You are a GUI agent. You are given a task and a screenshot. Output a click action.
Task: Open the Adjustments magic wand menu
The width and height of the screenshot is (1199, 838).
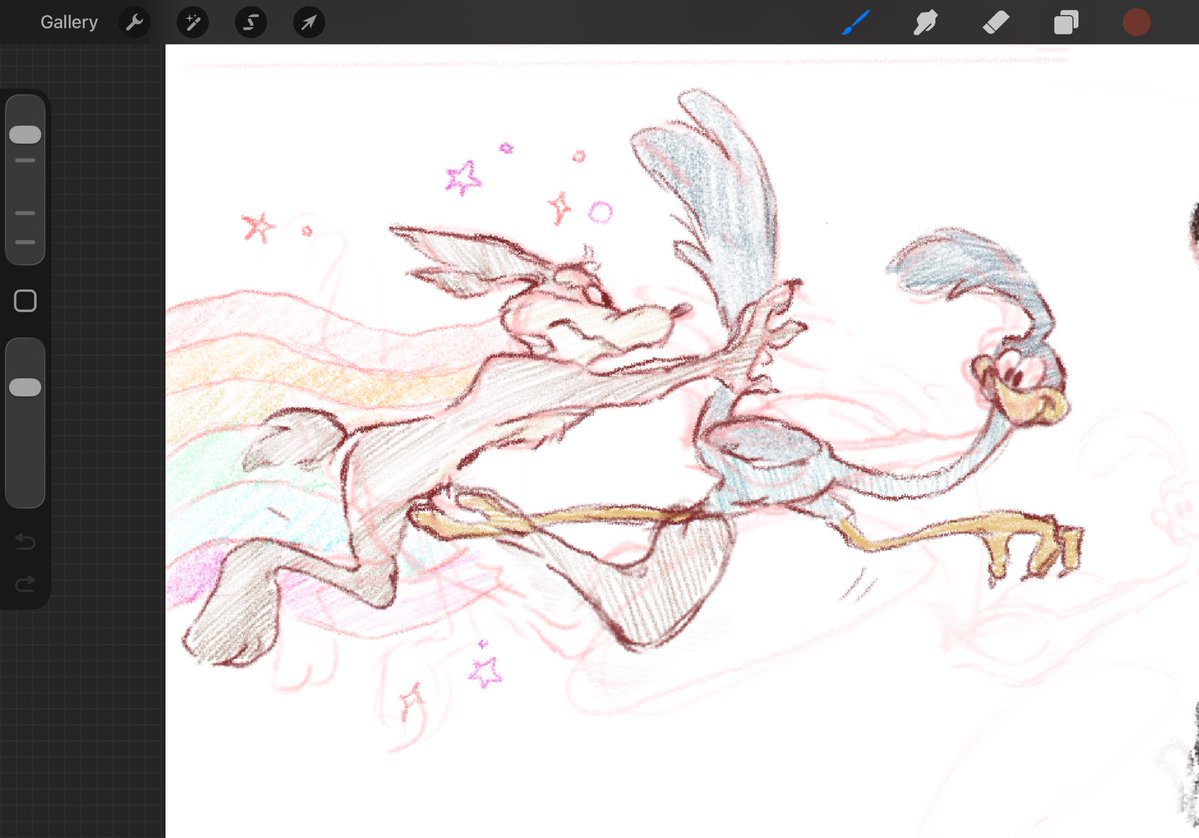(193, 22)
